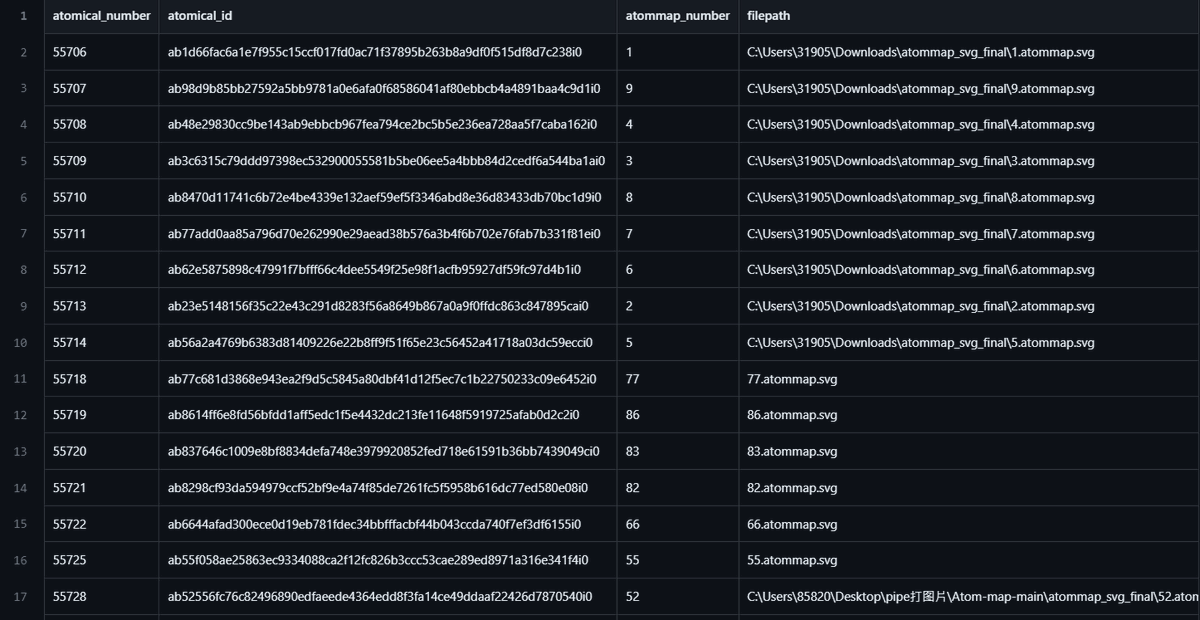The width and height of the screenshot is (1200, 620).
Task: Select the cell containing 55722
Action: coord(101,524)
